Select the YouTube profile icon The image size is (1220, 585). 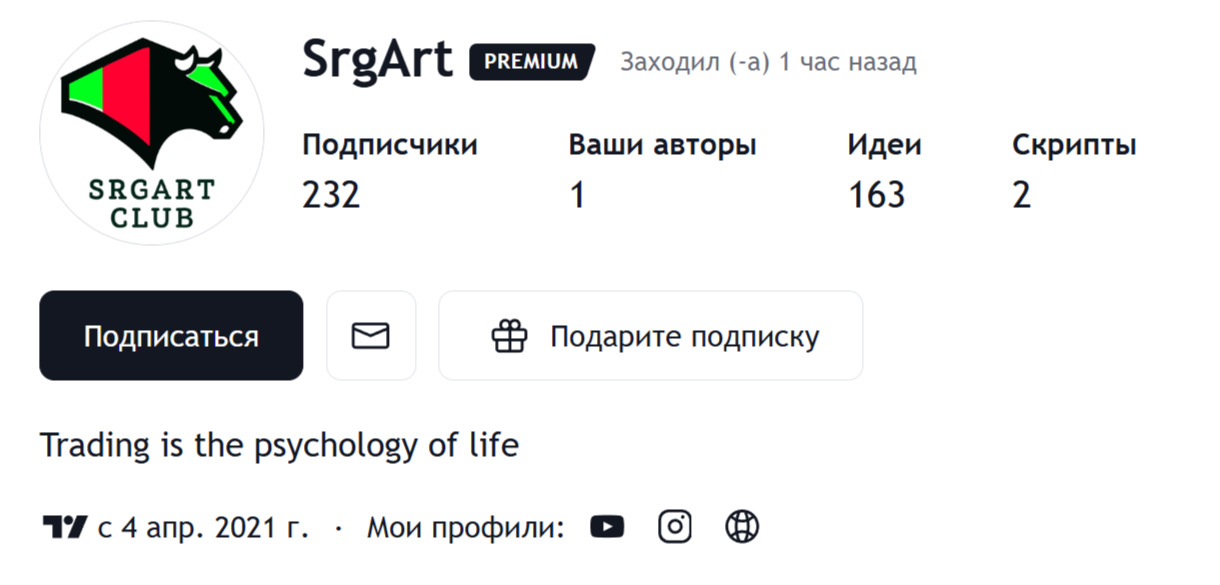608,524
